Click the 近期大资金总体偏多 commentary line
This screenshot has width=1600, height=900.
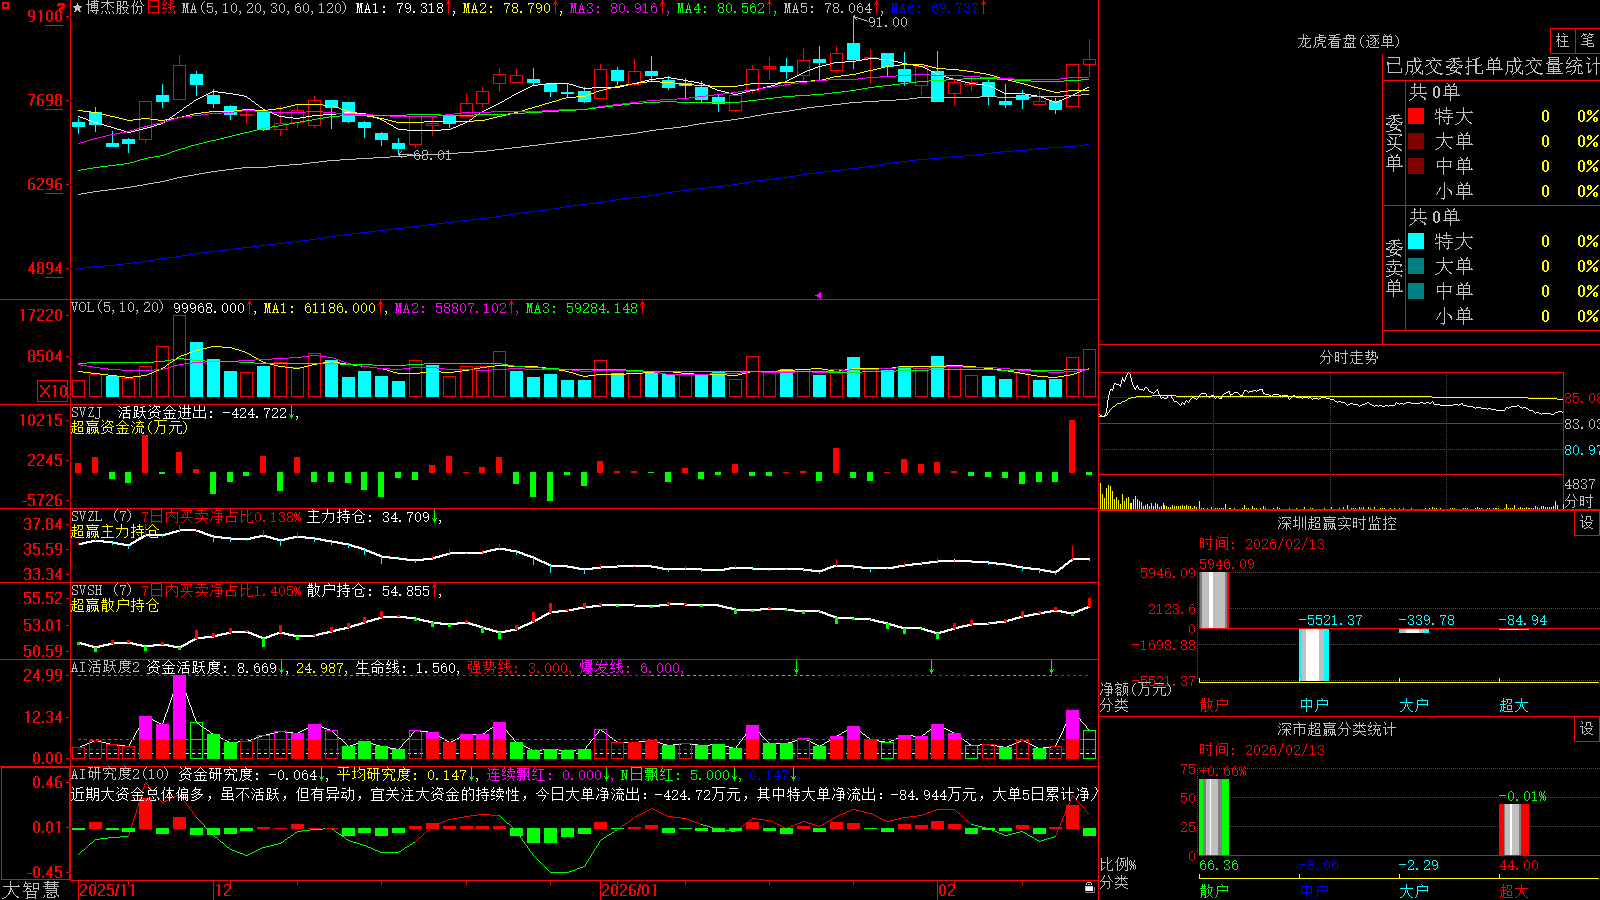(584, 794)
